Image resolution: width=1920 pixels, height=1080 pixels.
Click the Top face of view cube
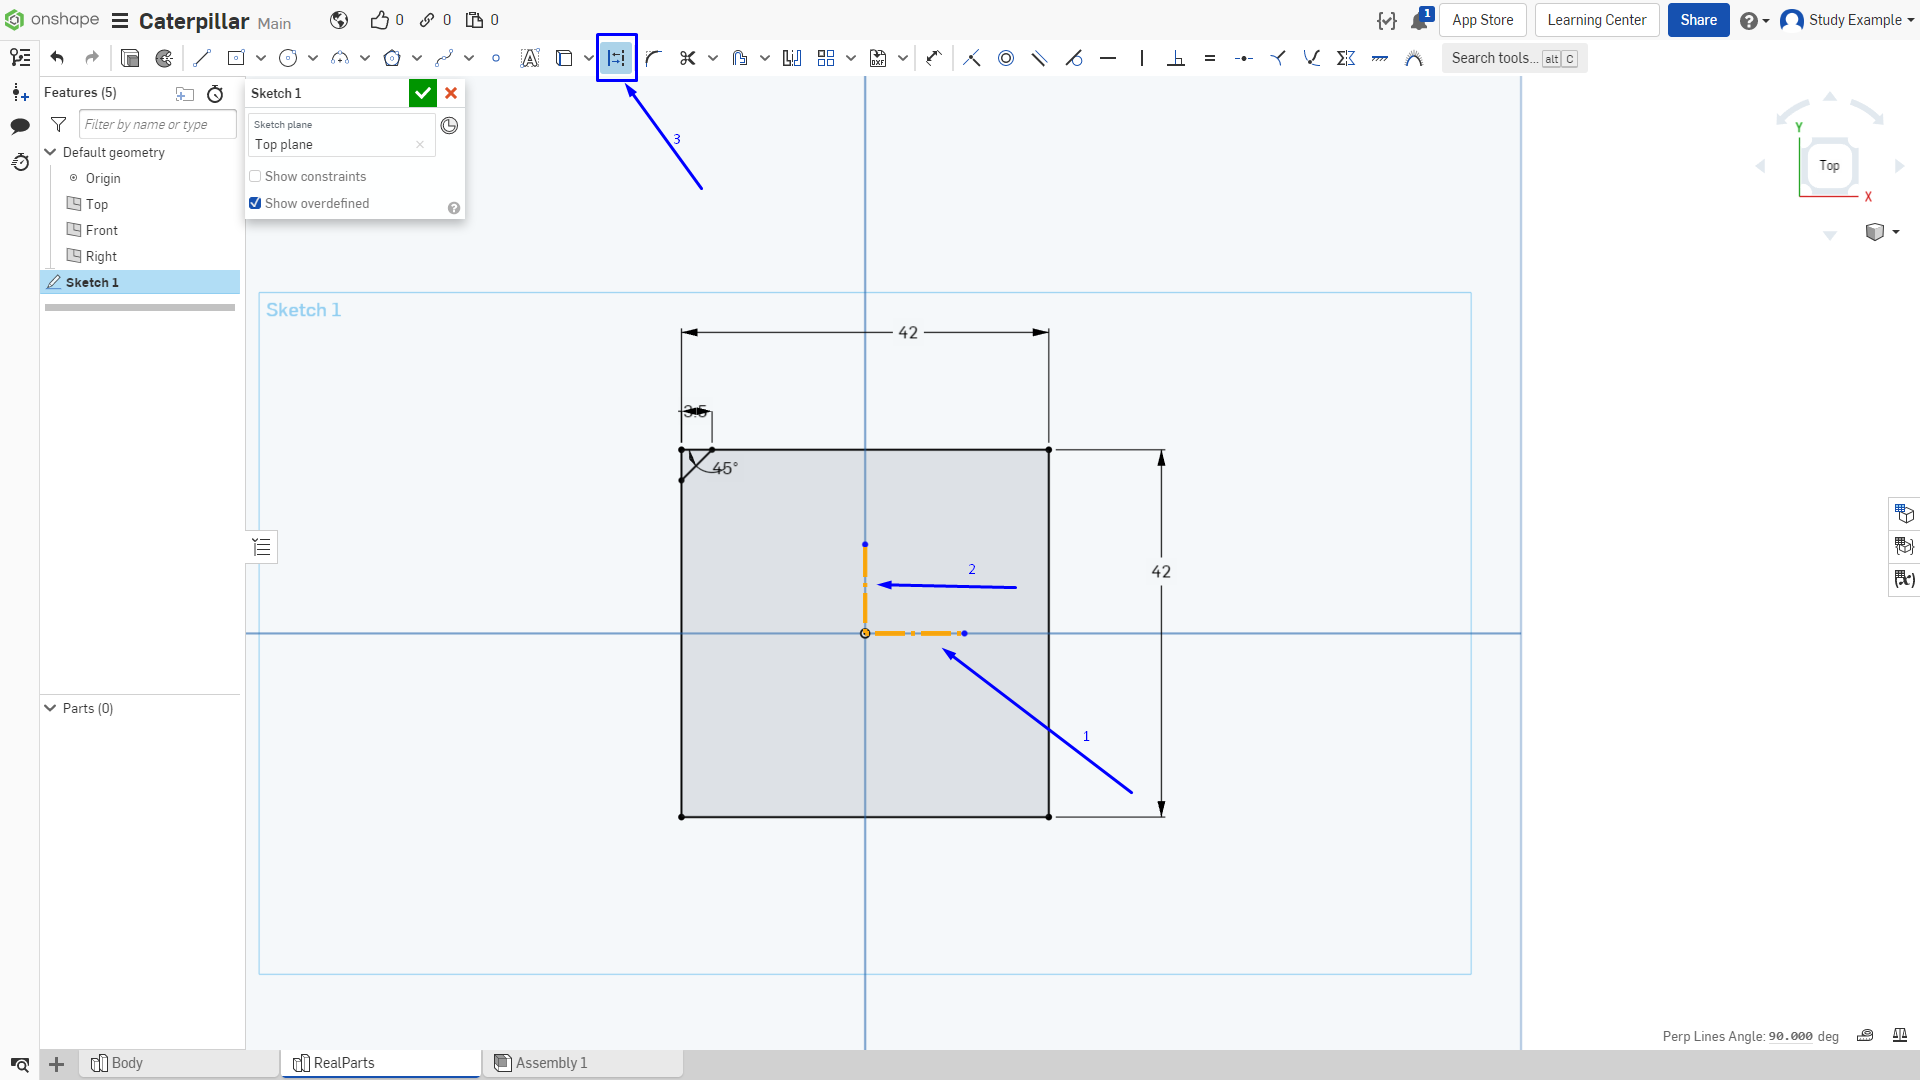pyautogui.click(x=1829, y=166)
